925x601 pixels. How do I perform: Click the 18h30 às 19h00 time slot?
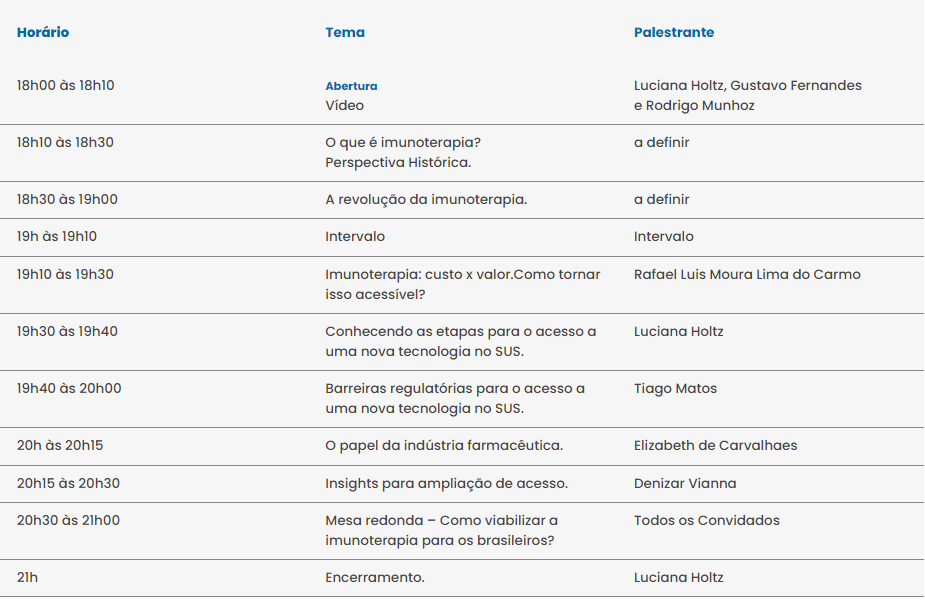click(x=67, y=199)
